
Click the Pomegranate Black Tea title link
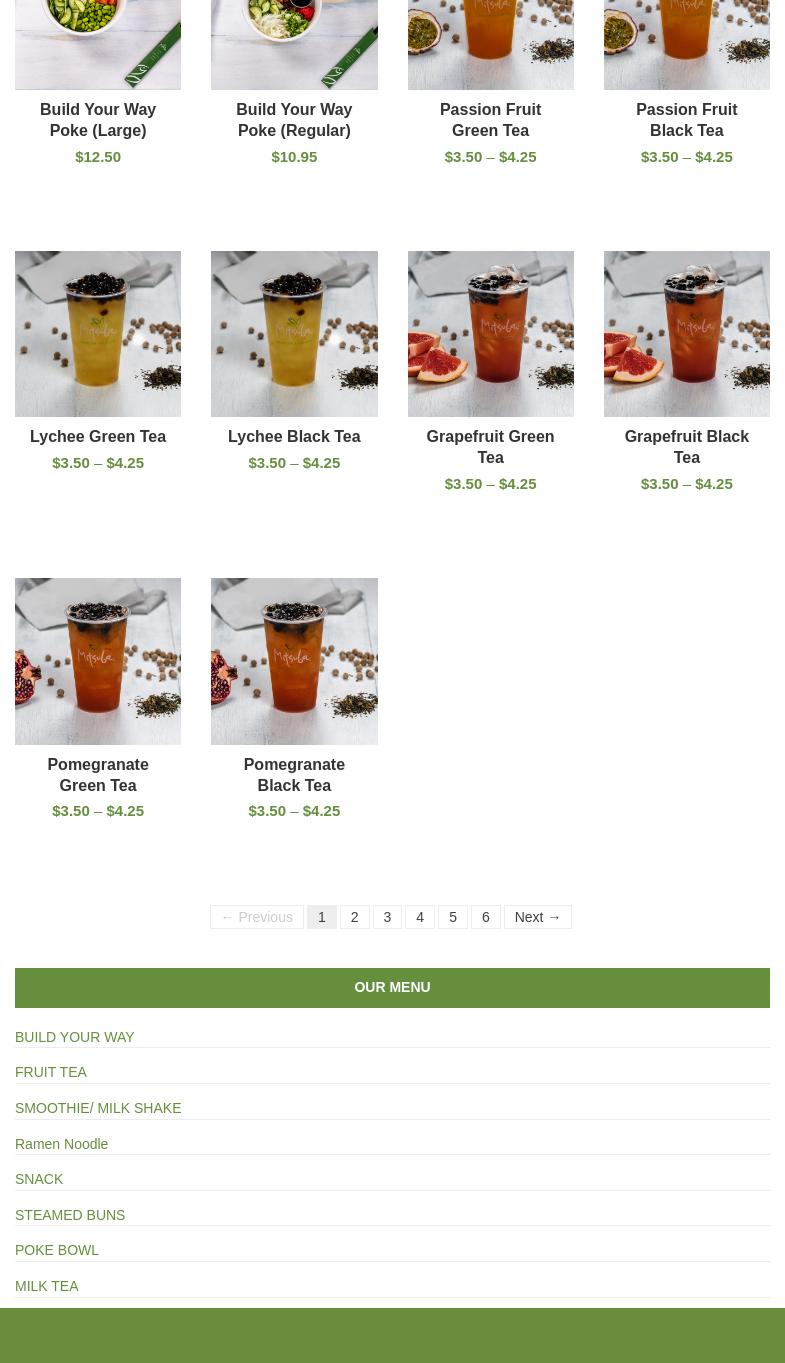tap(294, 774)
